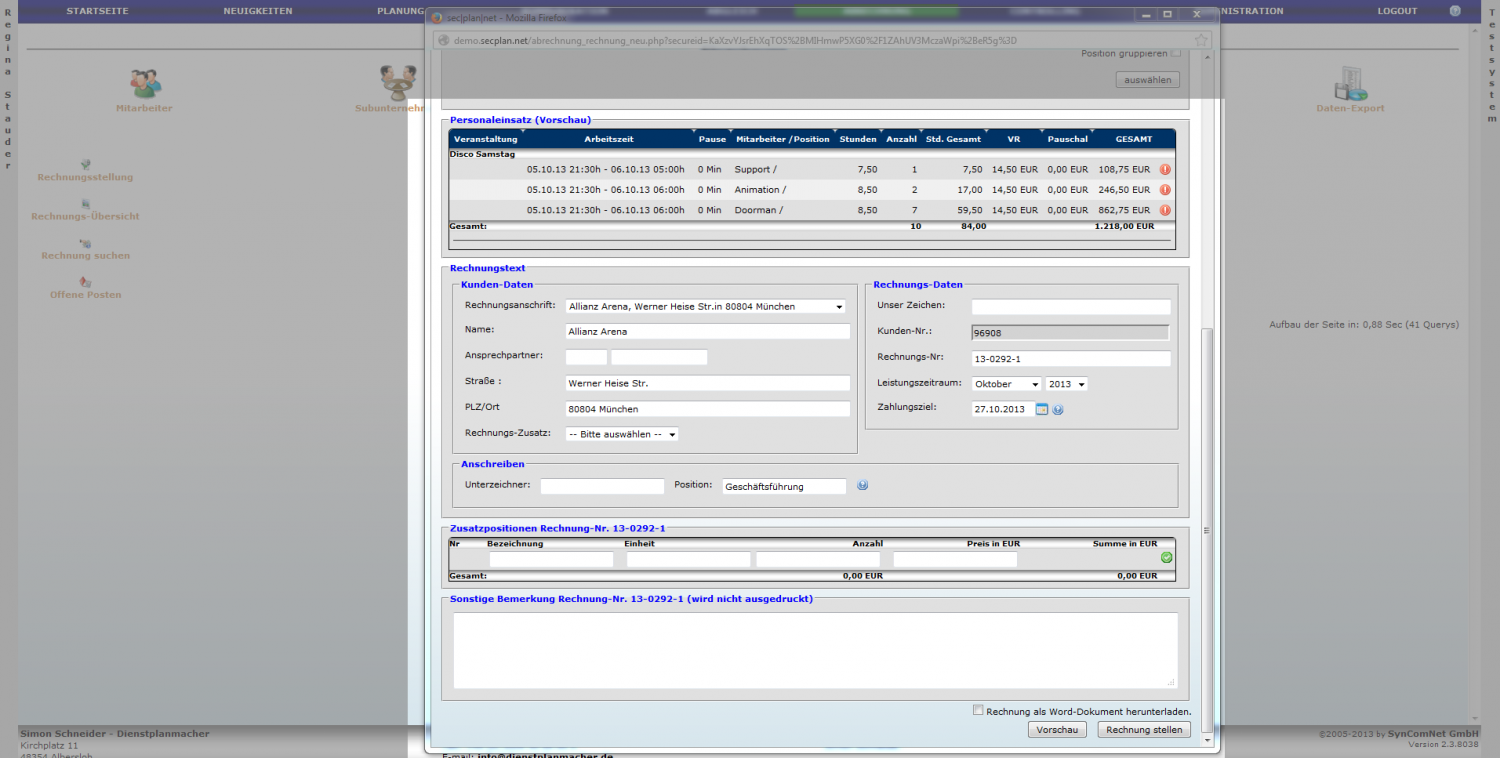Open the Rechnungs-Zusatz dropdown

tap(622, 434)
